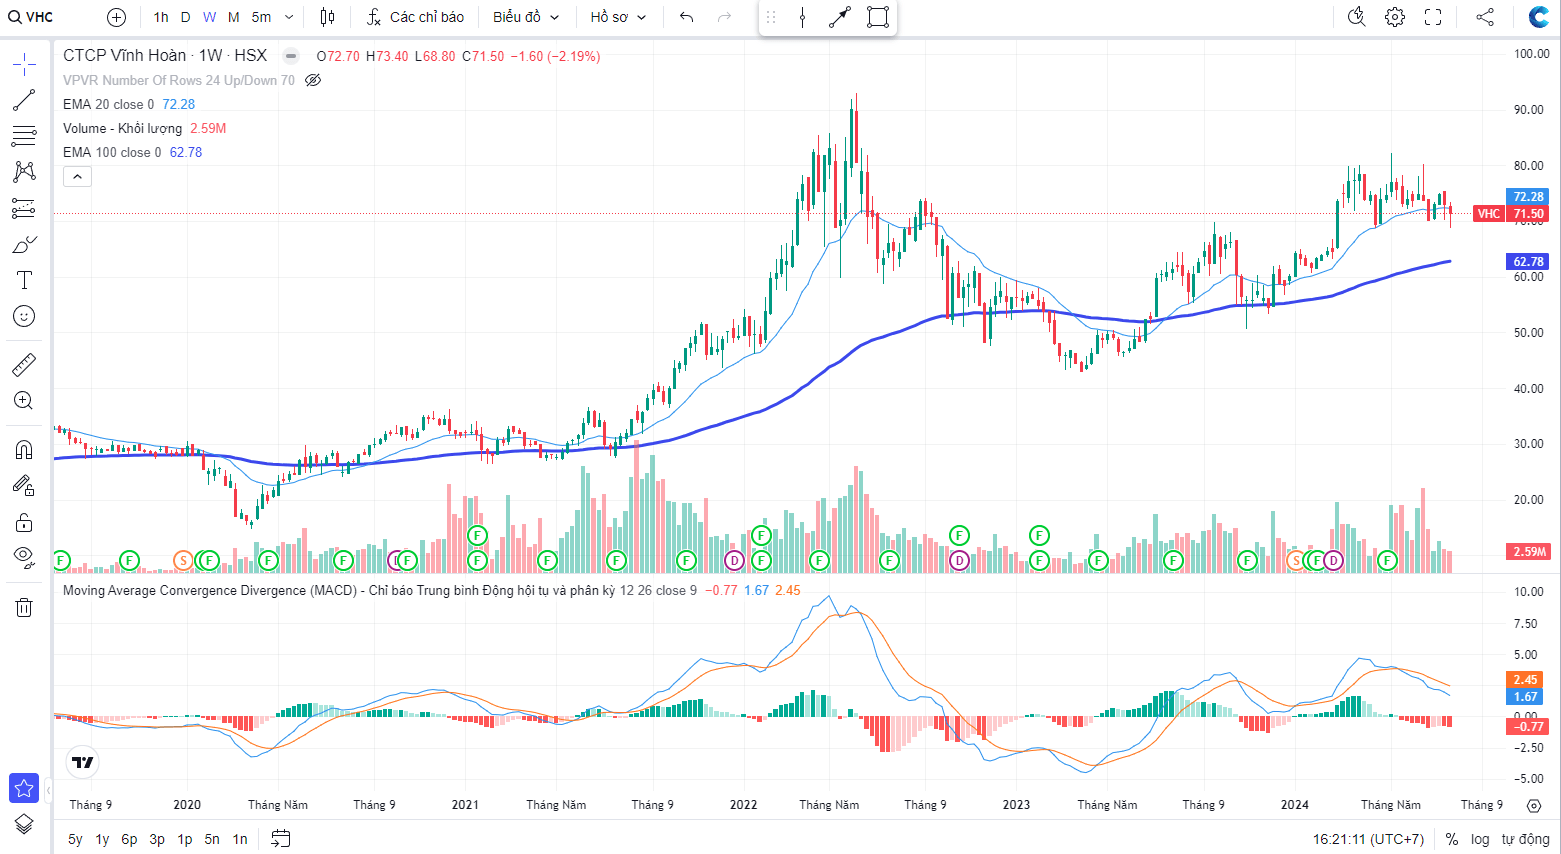1561x854 pixels.
Task: Click the legend status pill beside HSX
Action: (x=291, y=56)
